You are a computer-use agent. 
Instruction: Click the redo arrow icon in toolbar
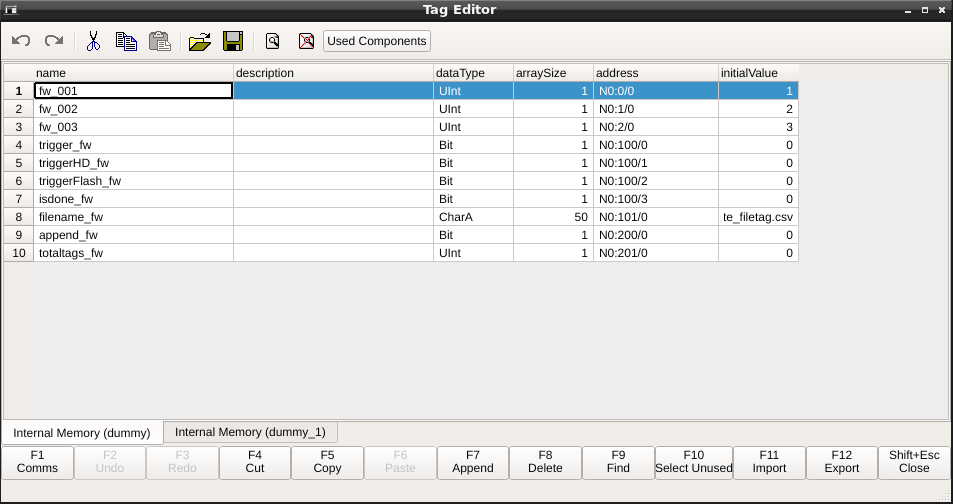coord(54,41)
